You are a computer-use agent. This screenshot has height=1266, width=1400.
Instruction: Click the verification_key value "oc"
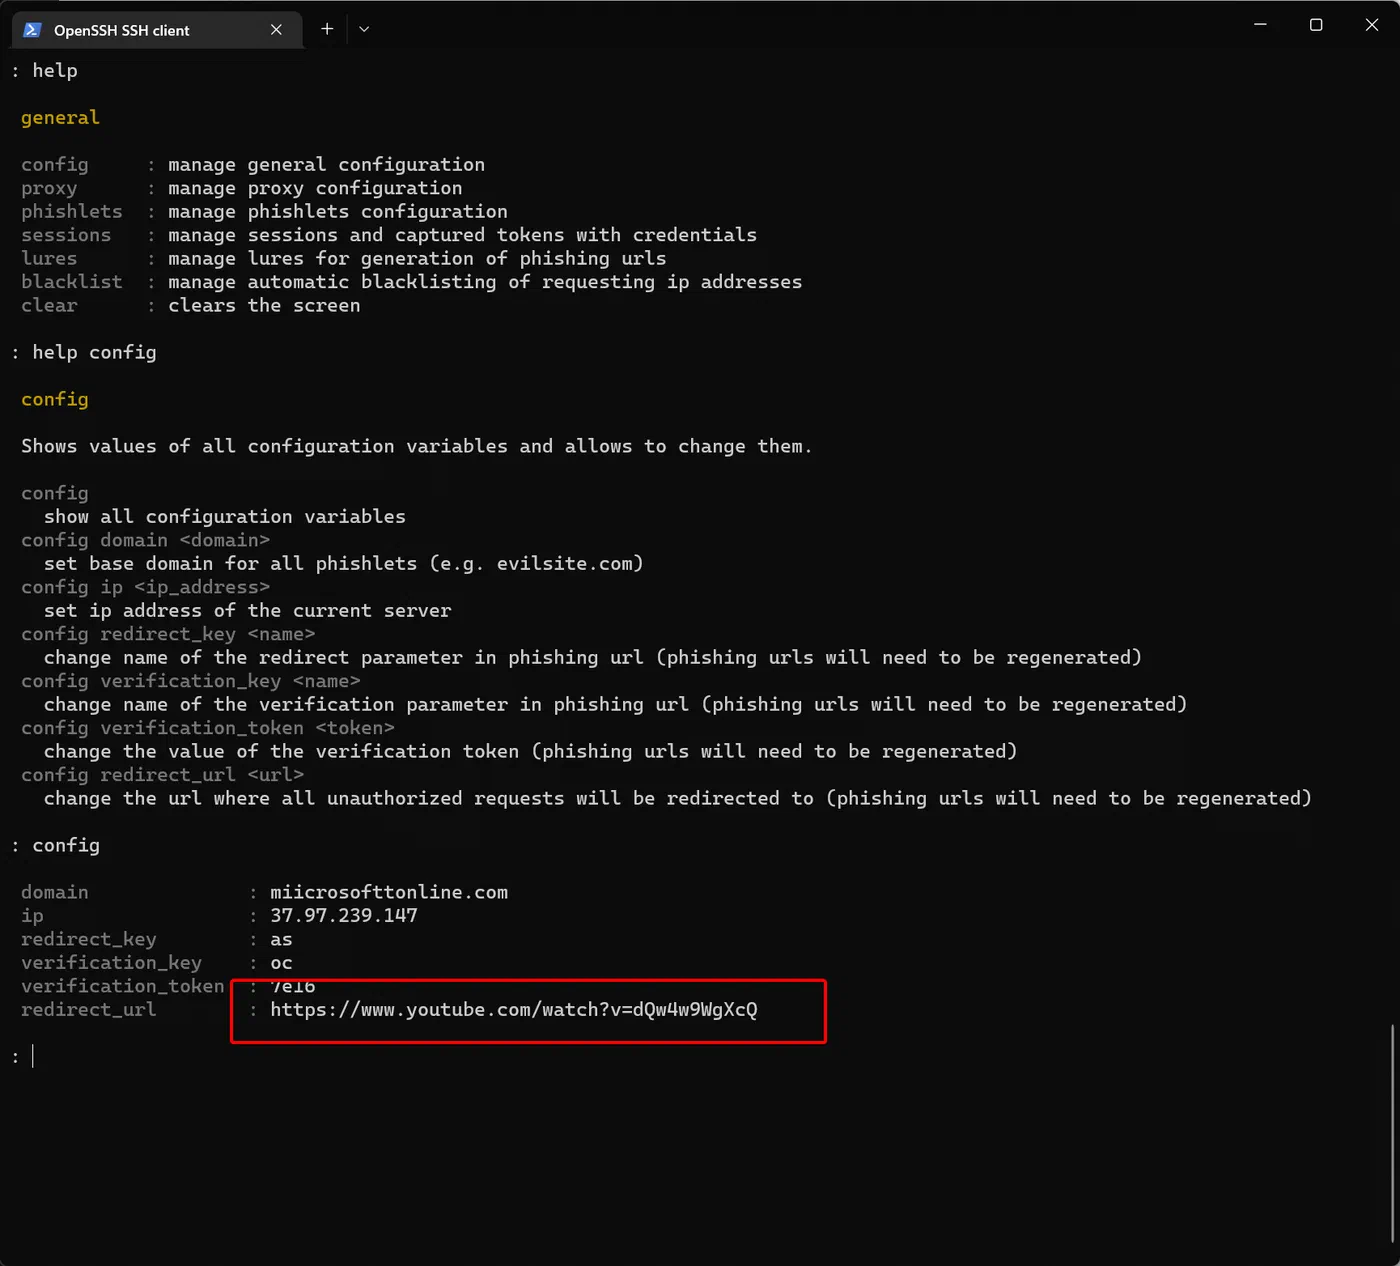[281, 963]
